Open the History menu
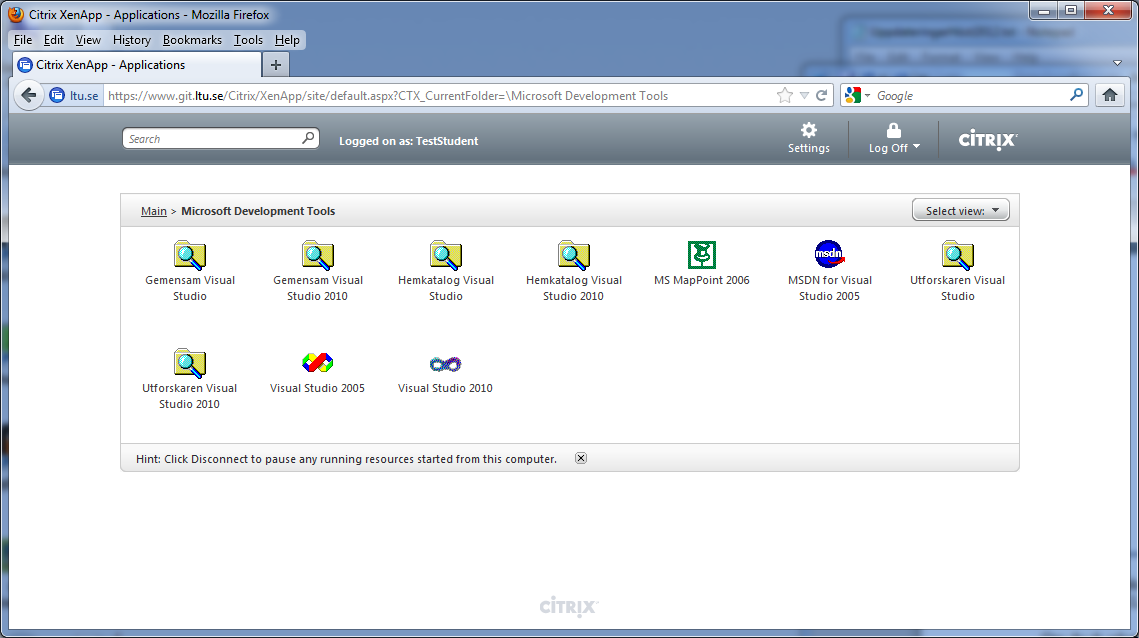This screenshot has width=1139, height=638. click(x=131, y=40)
